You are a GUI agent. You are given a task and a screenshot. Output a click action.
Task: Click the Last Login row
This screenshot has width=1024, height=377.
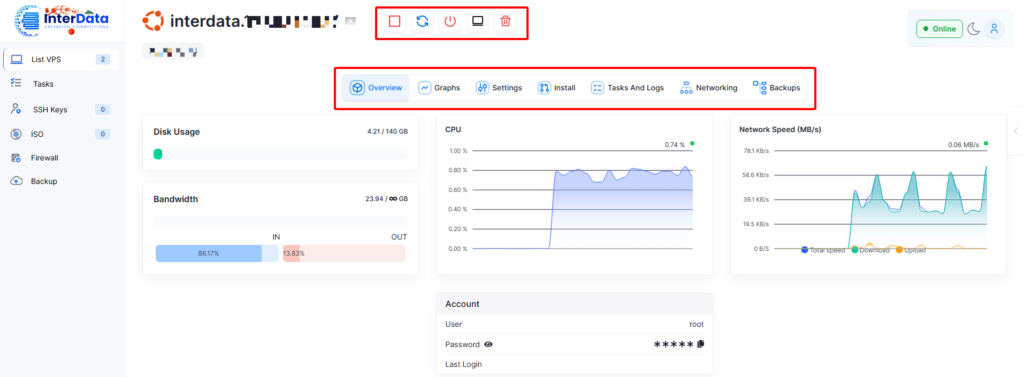[x=575, y=364]
